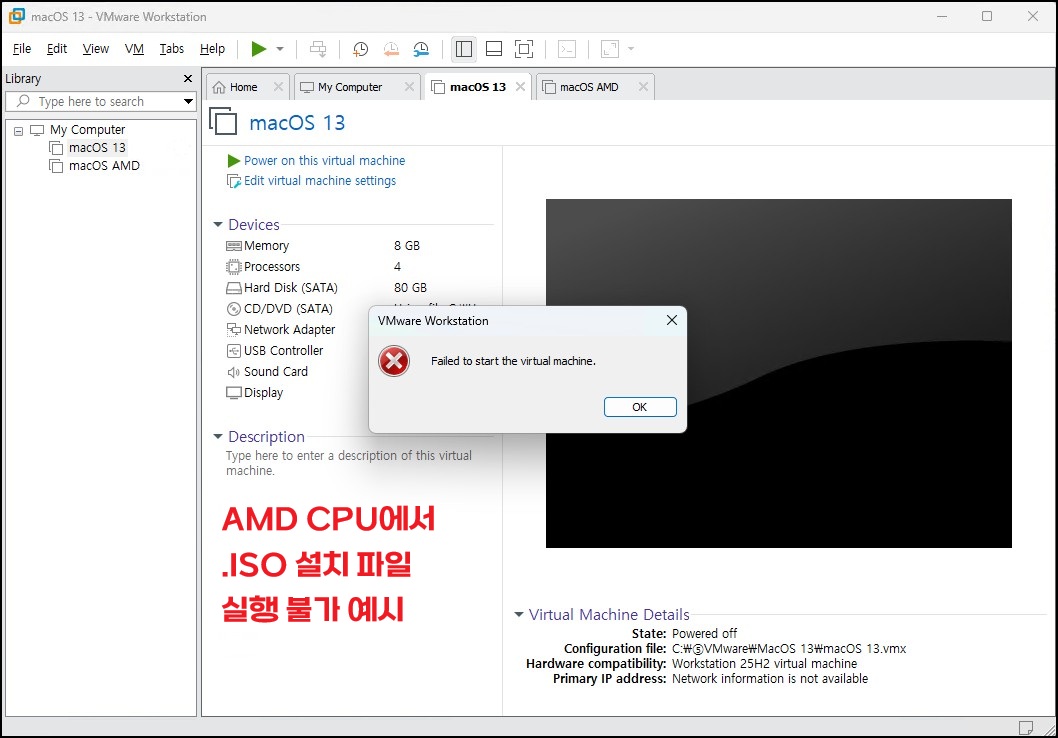Toggle the thumbnail bar toolbar icon
This screenshot has height=738, width=1058.
click(494, 49)
